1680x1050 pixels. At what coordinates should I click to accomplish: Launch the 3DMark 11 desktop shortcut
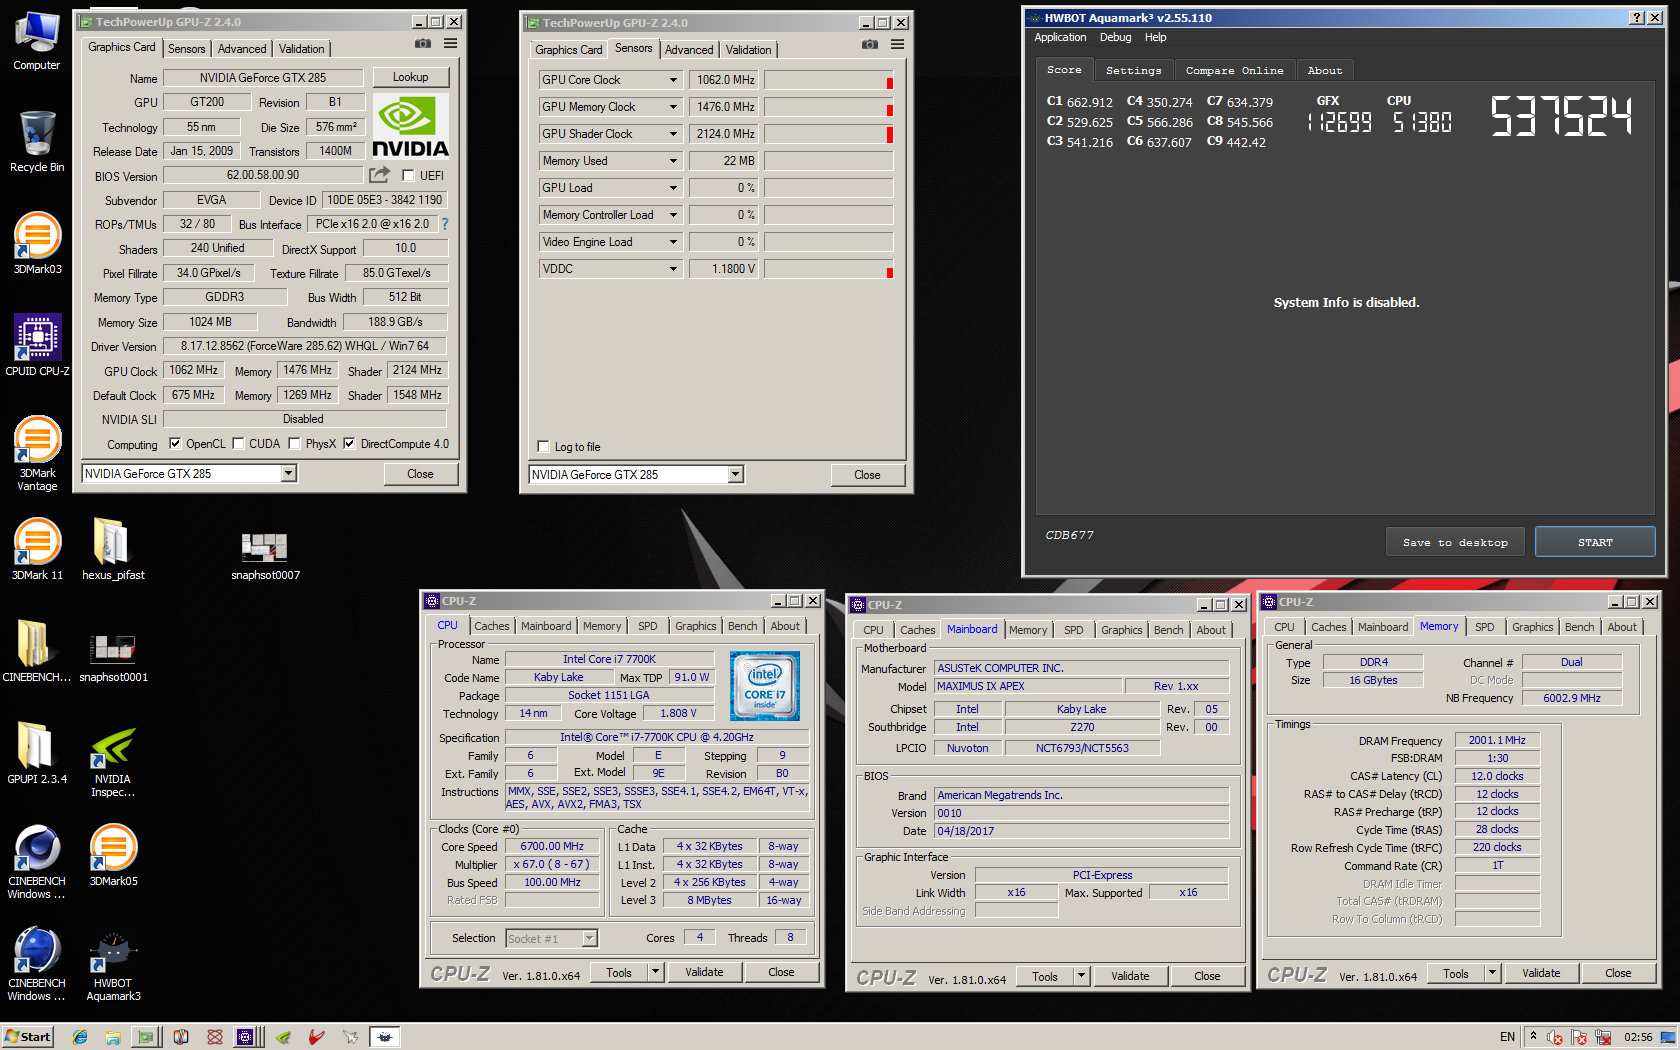[37, 550]
